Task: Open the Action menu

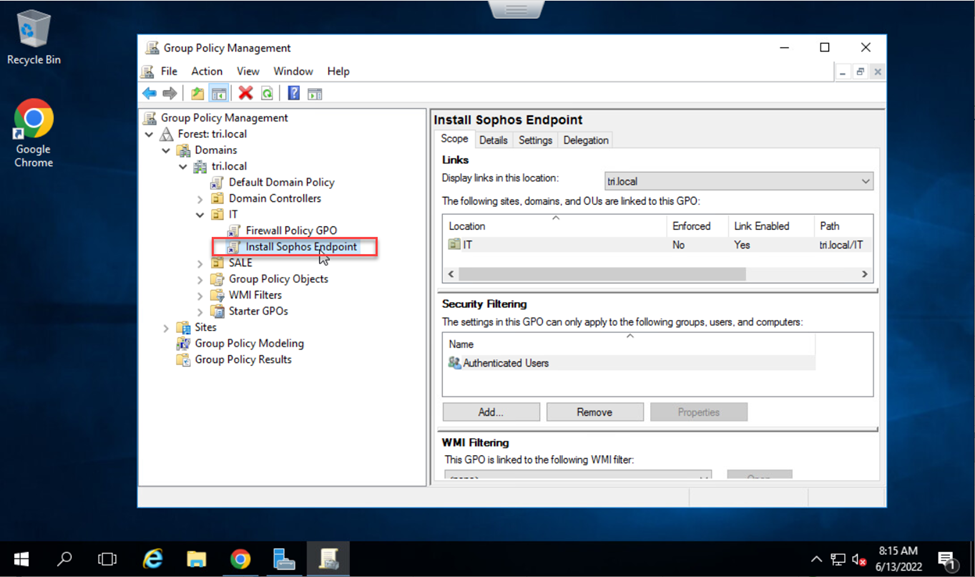Action: click(x=206, y=72)
